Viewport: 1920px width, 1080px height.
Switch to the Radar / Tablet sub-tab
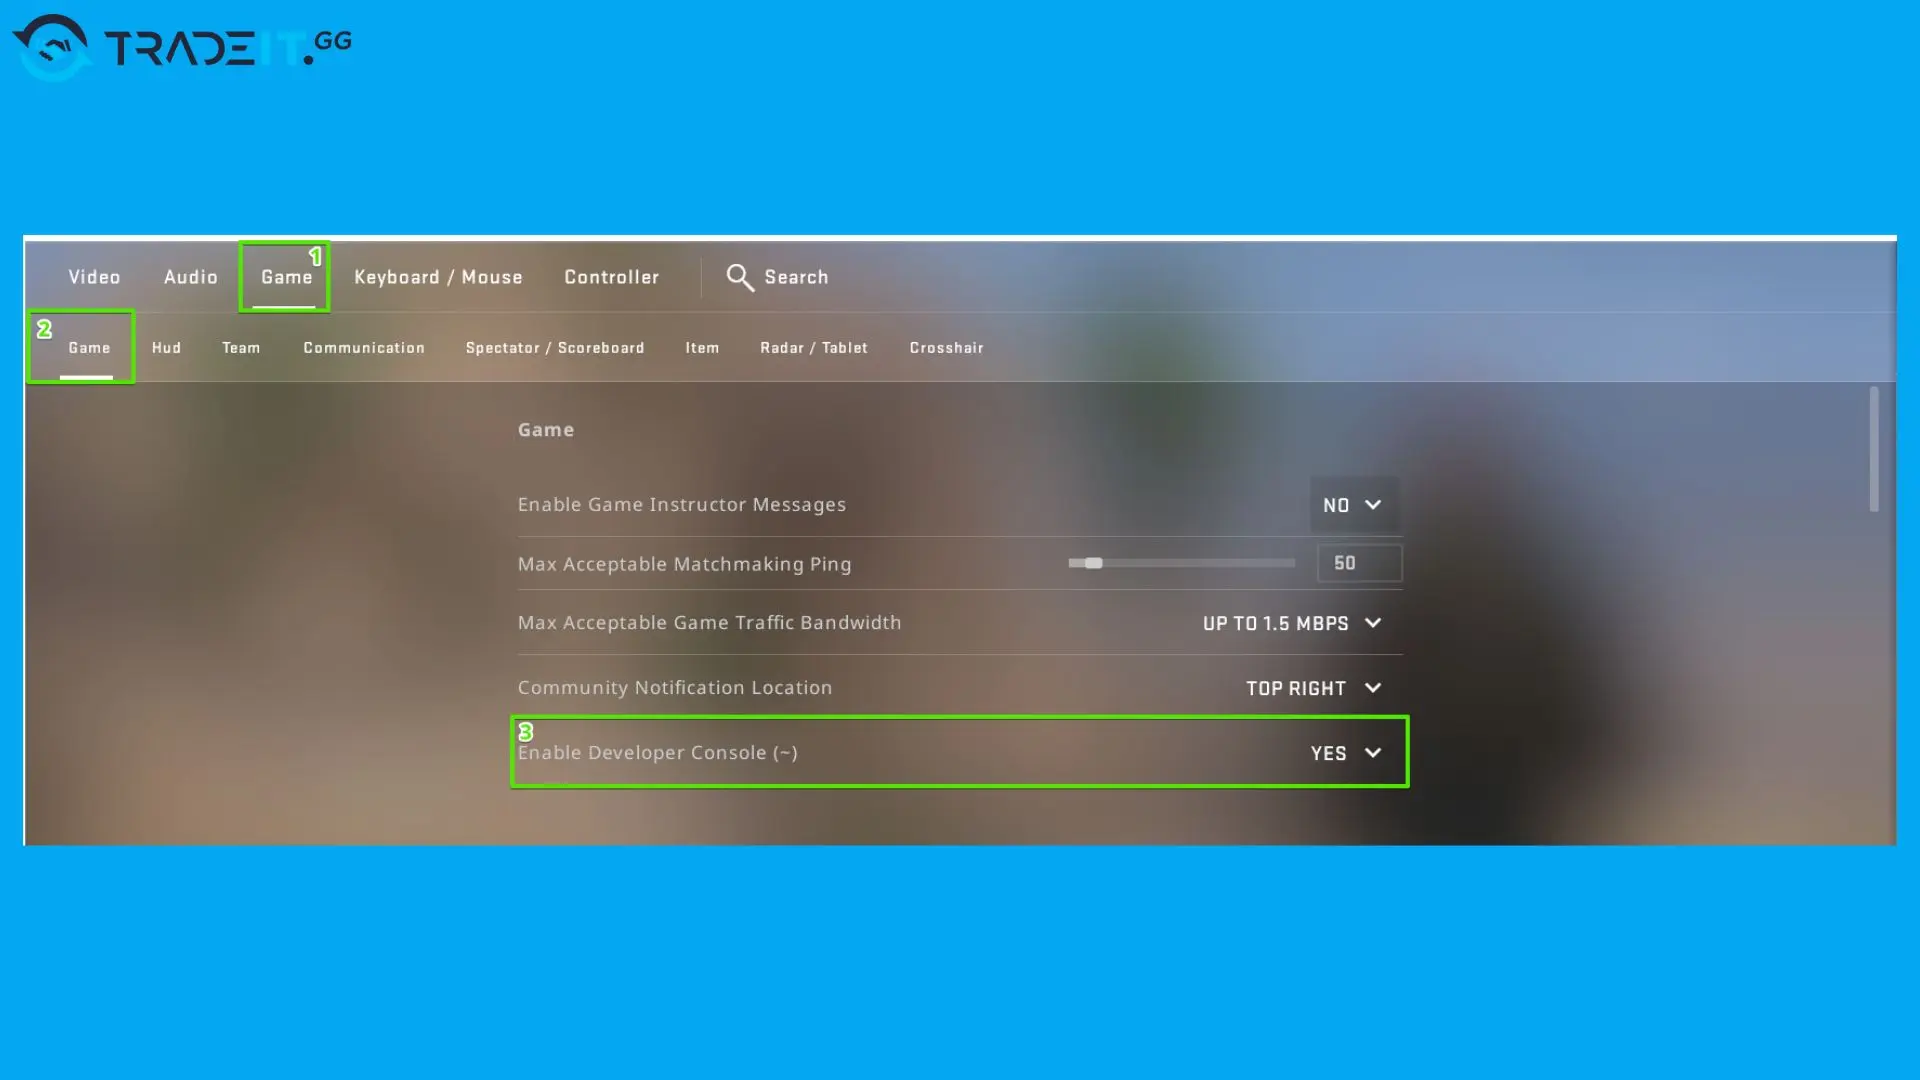814,347
